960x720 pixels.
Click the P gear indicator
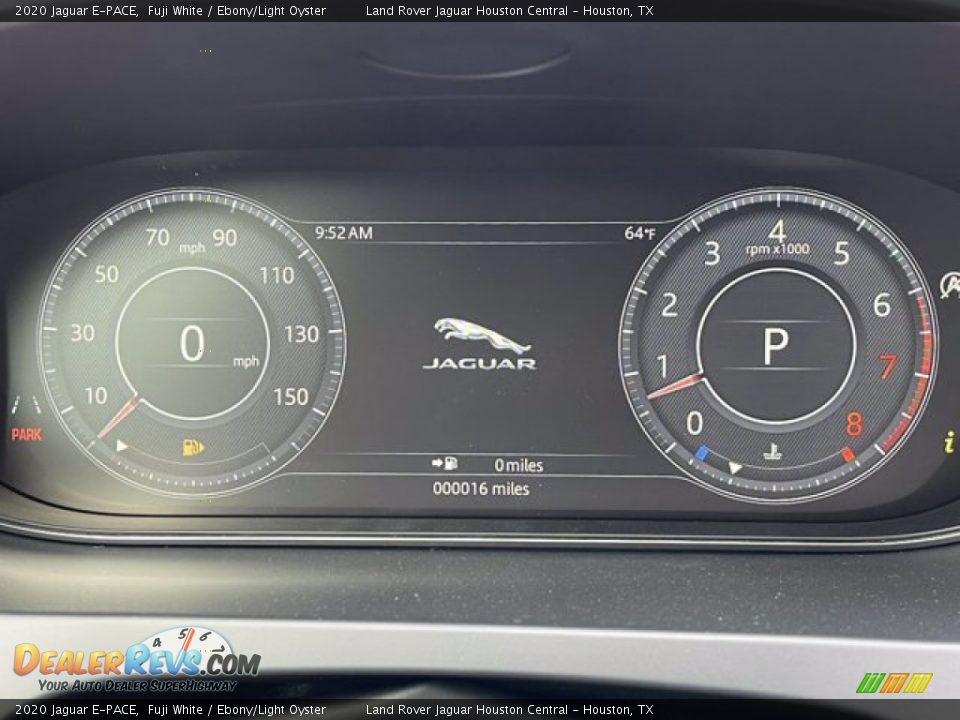point(776,347)
